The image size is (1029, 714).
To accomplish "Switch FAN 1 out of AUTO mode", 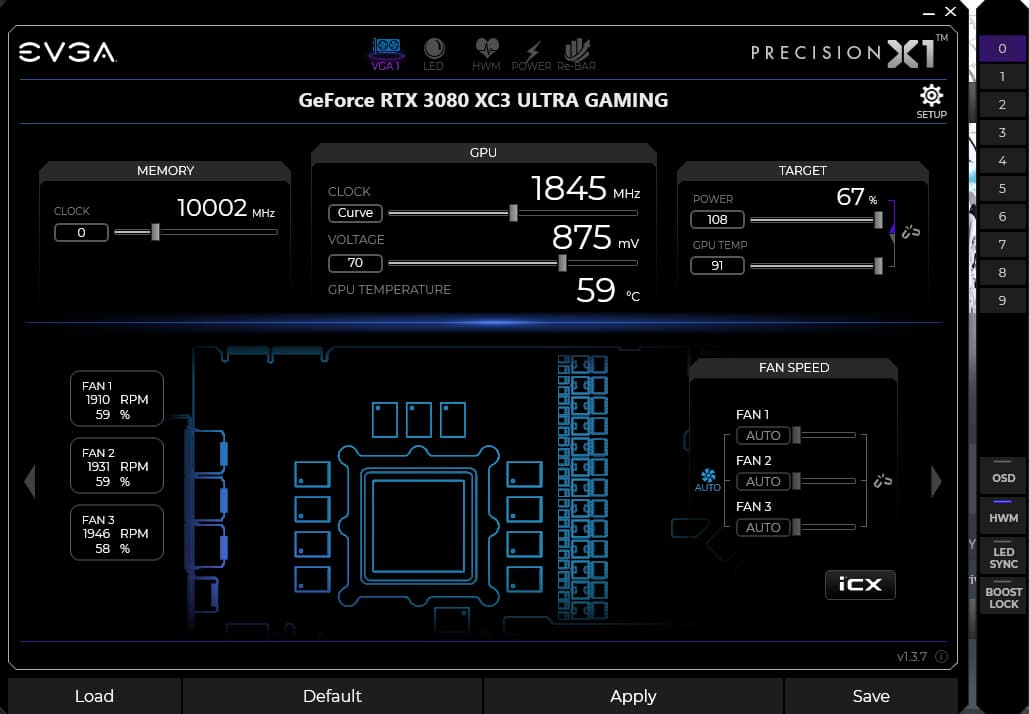I will tap(763, 435).
